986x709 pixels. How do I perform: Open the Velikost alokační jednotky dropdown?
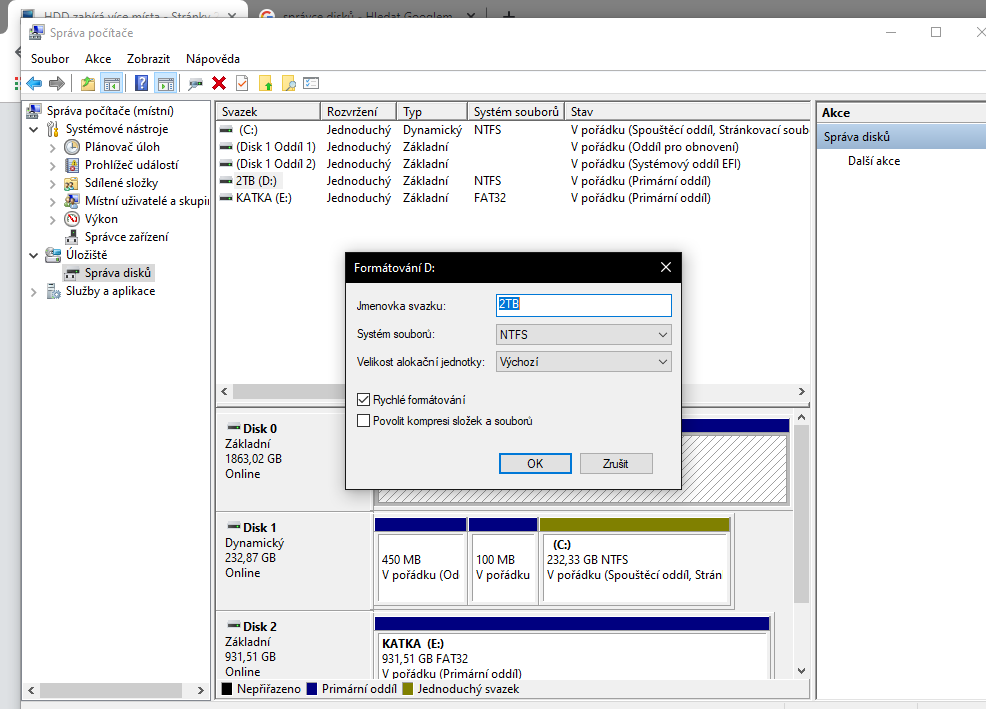(583, 362)
